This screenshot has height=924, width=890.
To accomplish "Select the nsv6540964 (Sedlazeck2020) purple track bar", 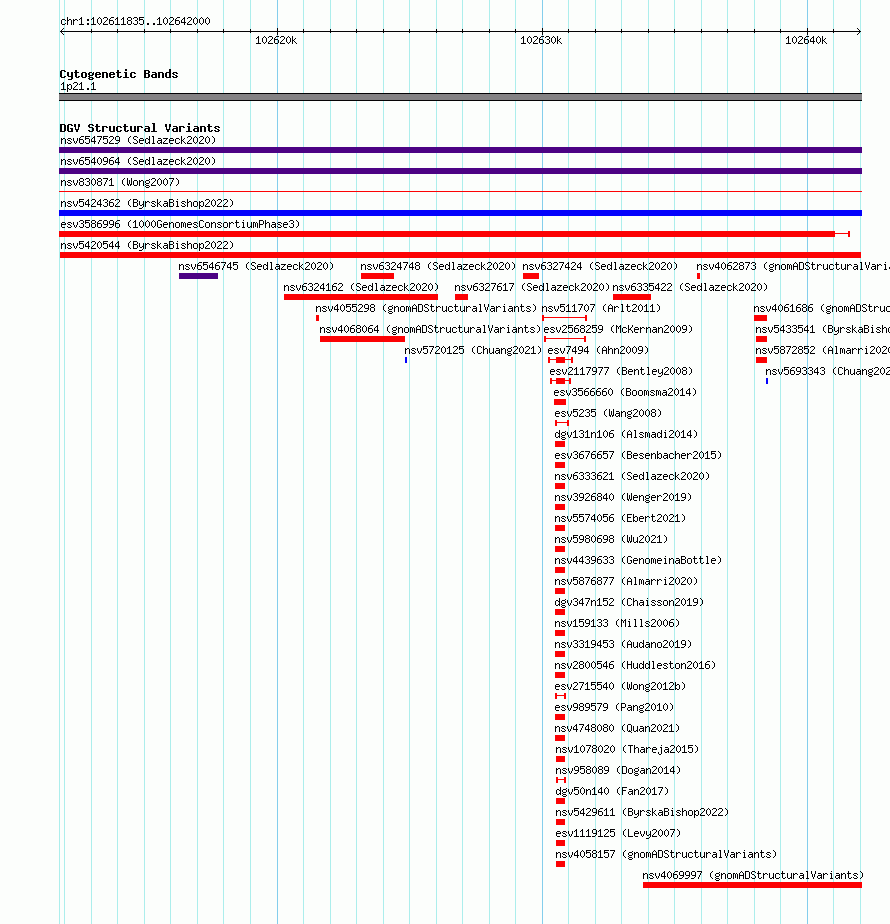I will coord(460,171).
